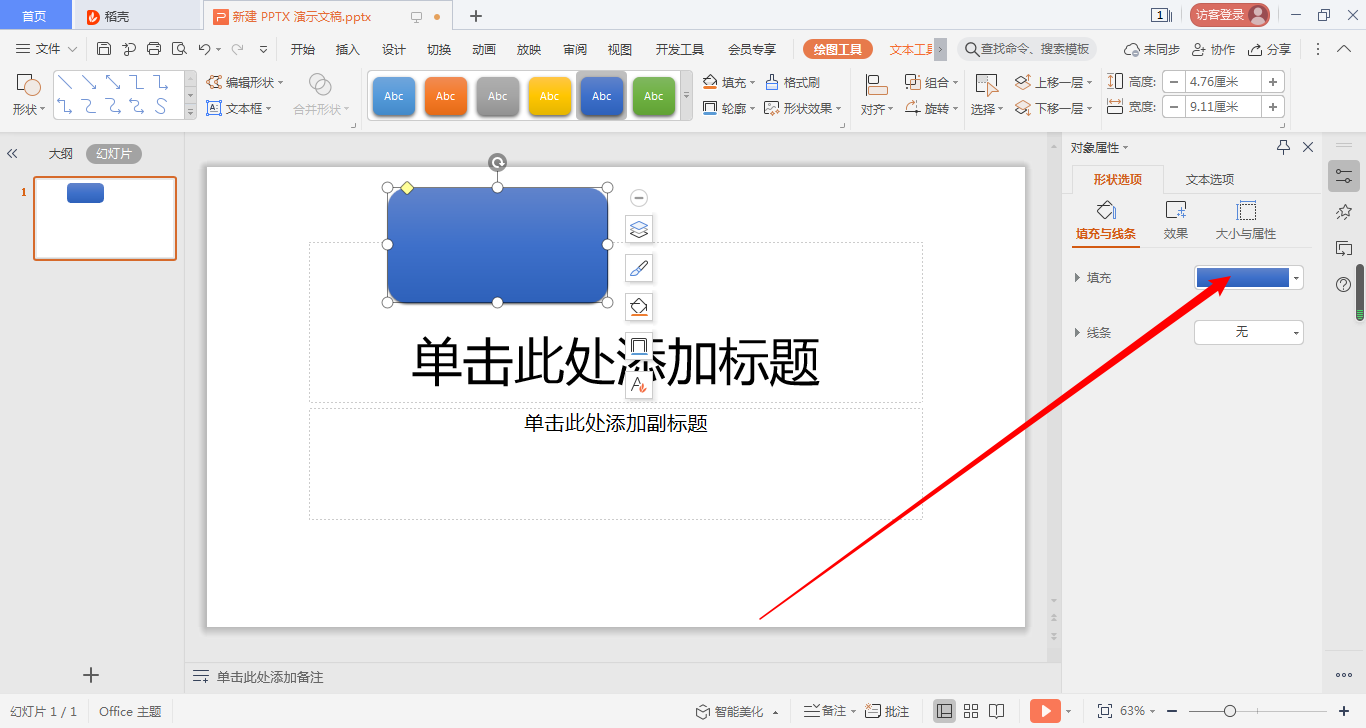Open the 线条 (Line) 无 dropdown in panel
This screenshot has width=1366, height=728.
pos(1249,332)
